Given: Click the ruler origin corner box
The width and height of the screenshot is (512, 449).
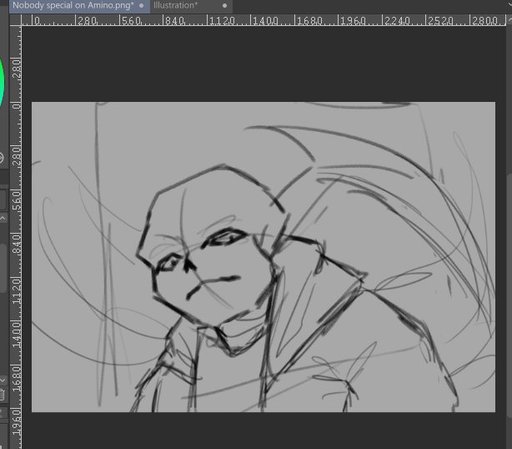Looking at the screenshot, I should [15, 20].
